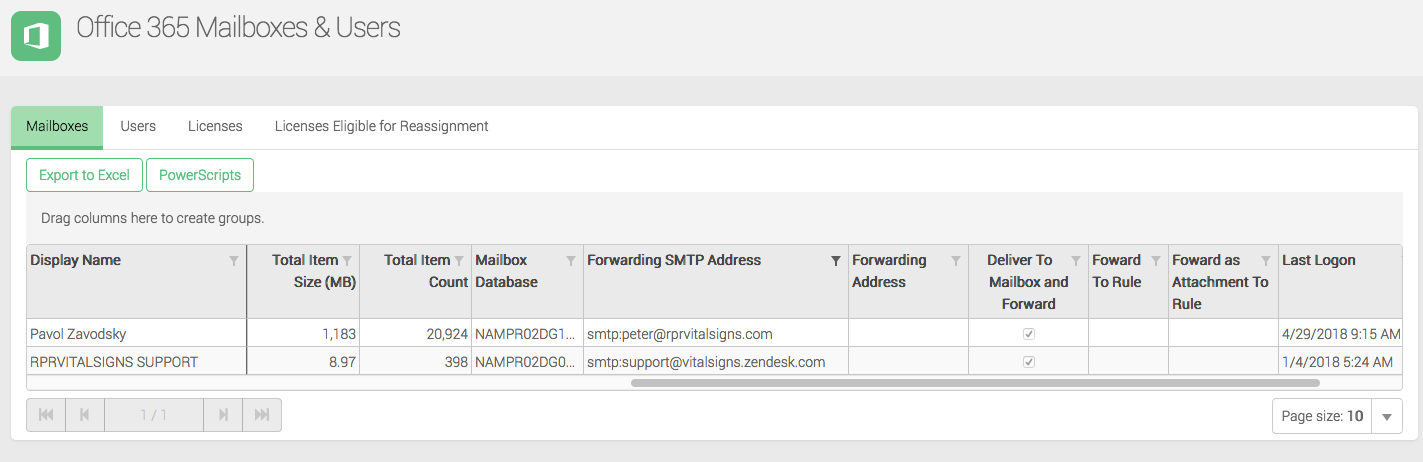Select the RPRVITALSIGNS SUPPORT name cell
1423x462 pixels.
coord(136,362)
